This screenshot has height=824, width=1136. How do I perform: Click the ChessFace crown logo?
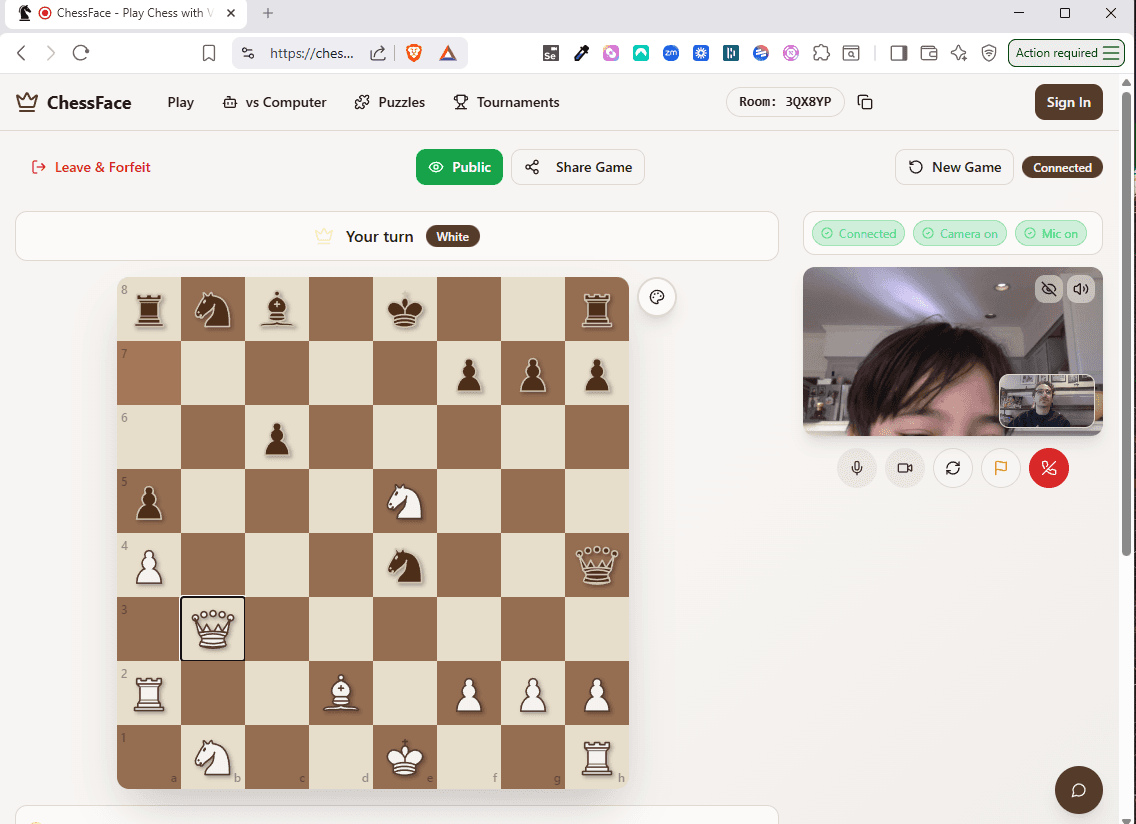point(24,101)
